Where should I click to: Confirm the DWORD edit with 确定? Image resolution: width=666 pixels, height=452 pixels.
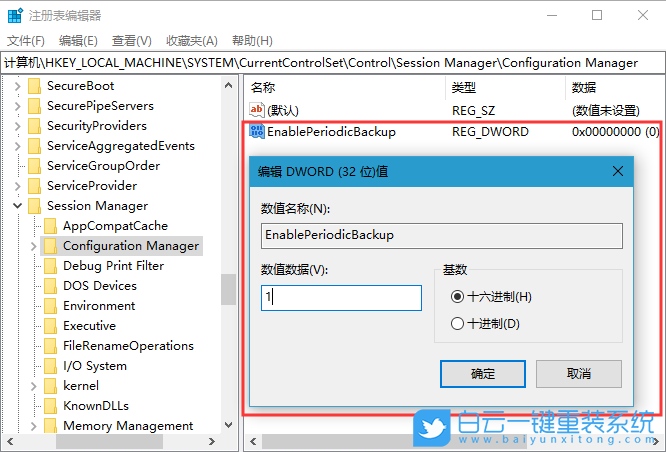(483, 374)
